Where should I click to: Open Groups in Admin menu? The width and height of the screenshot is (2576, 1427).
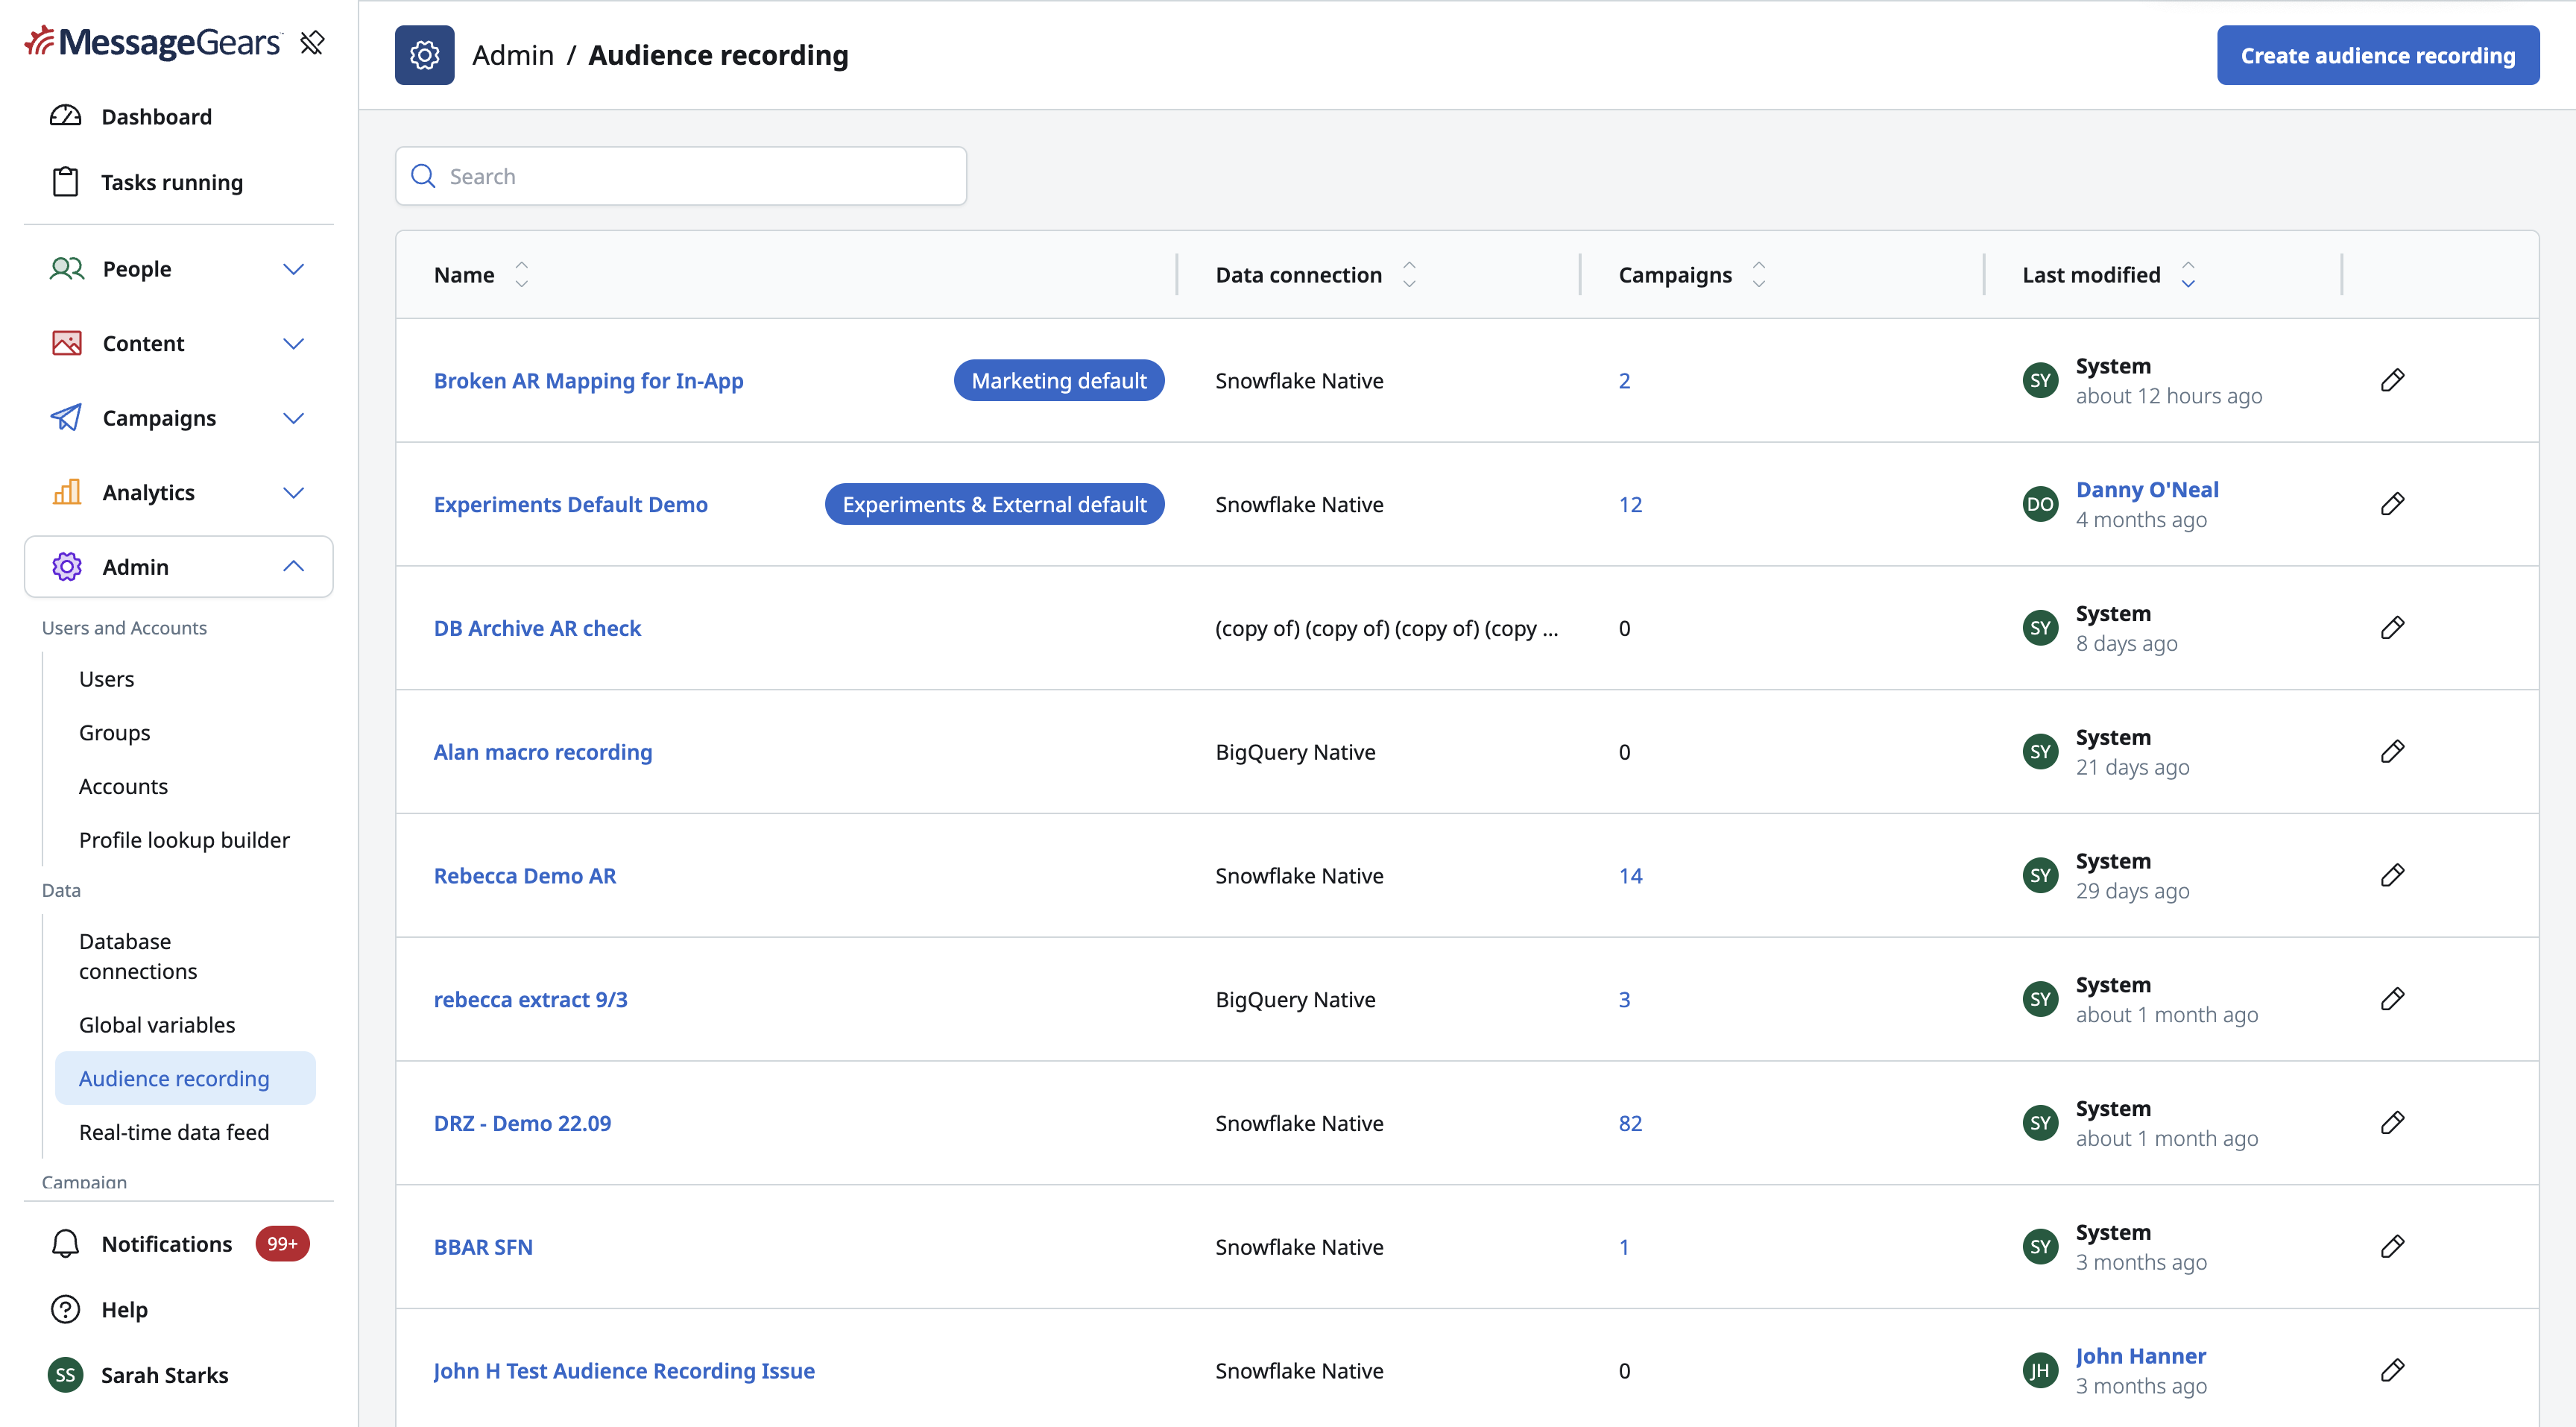click(114, 733)
